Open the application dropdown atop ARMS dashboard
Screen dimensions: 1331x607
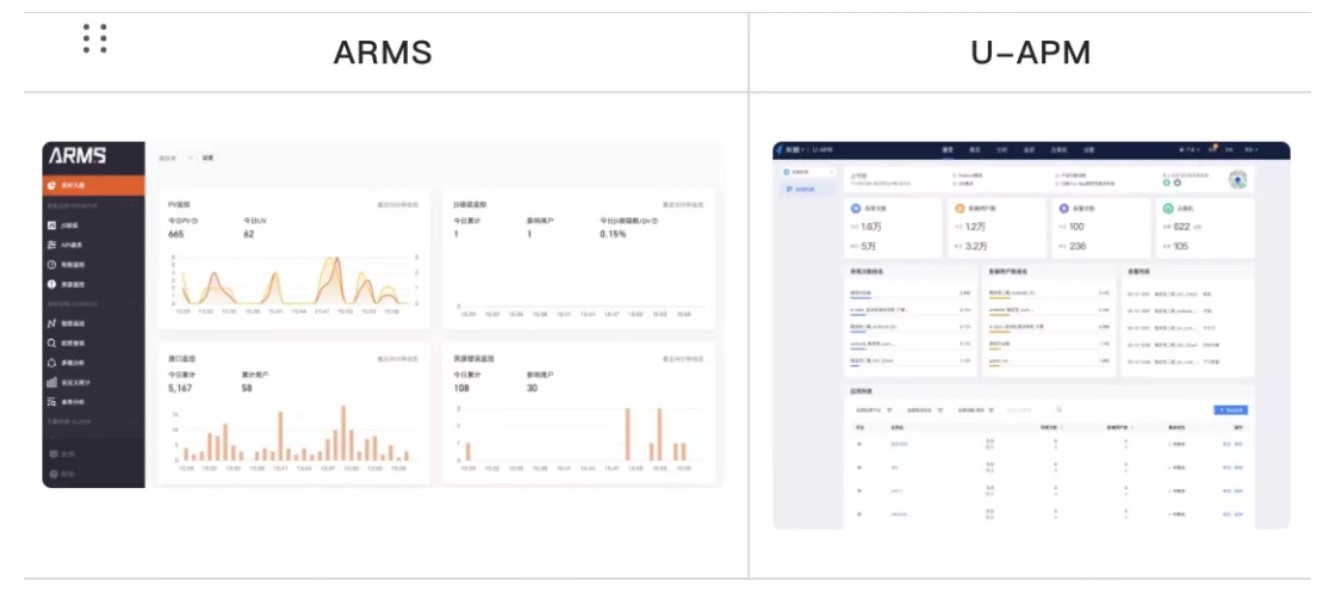[176, 158]
